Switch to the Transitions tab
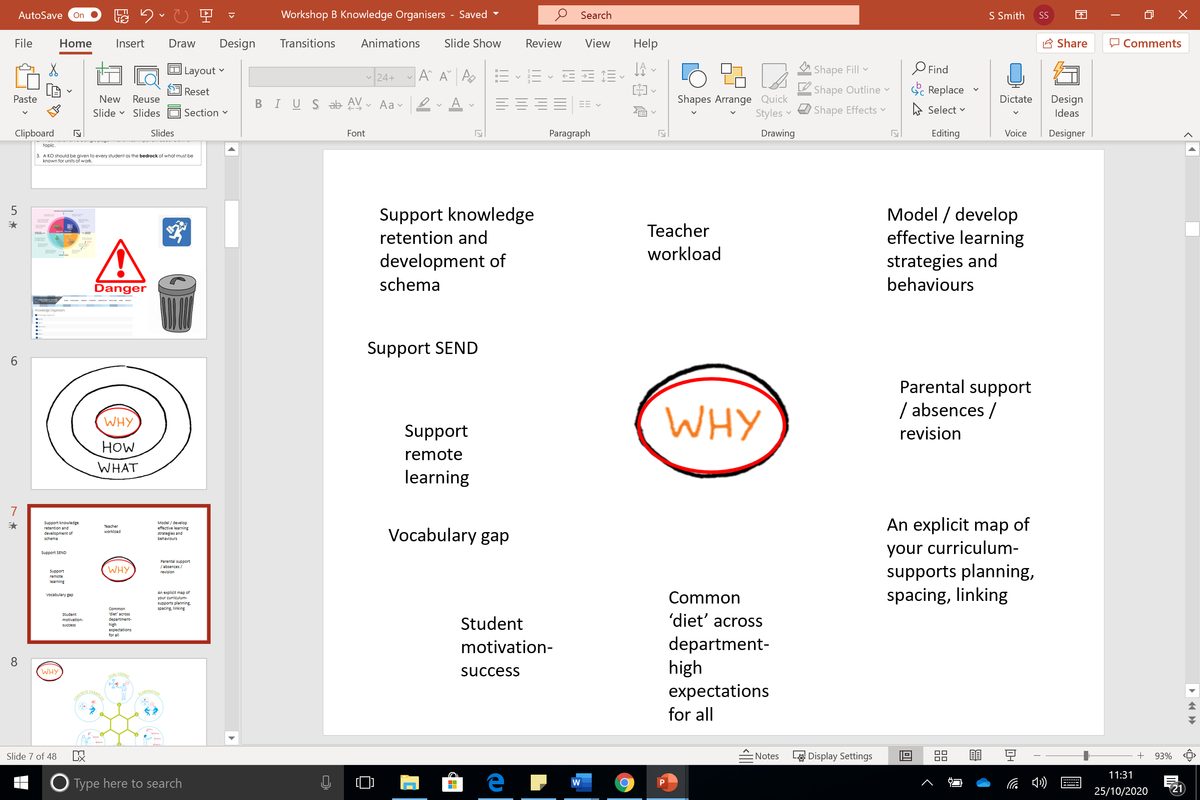This screenshot has width=1200, height=800. coord(307,43)
